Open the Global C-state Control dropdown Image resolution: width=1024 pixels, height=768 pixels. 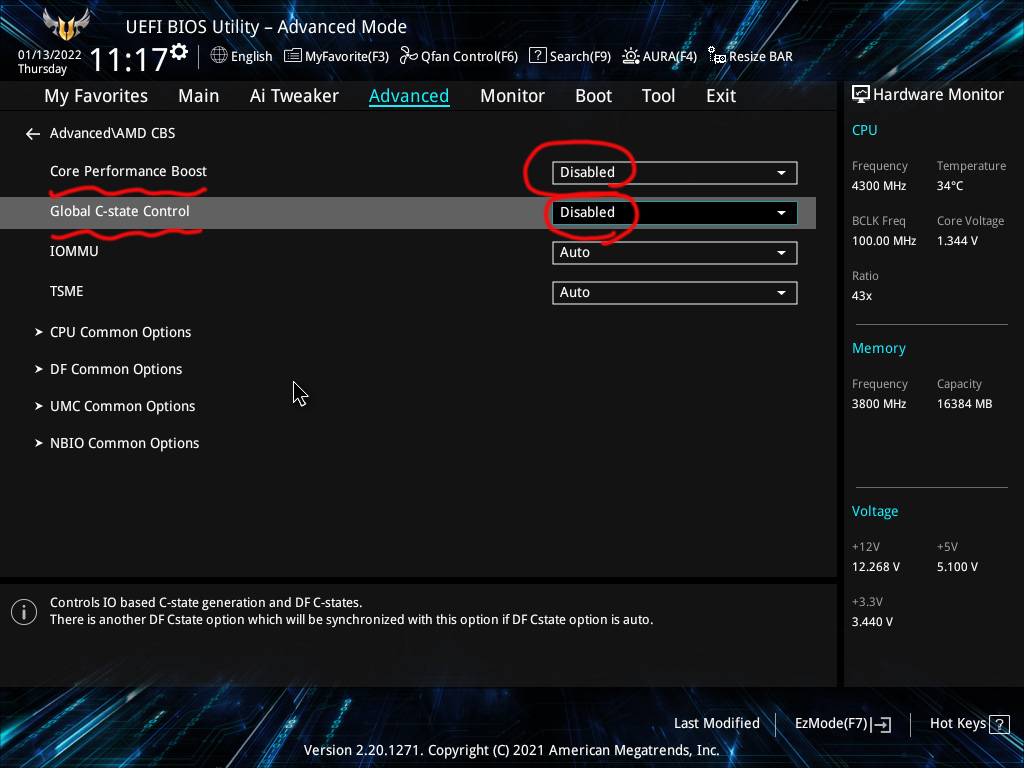pos(675,213)
